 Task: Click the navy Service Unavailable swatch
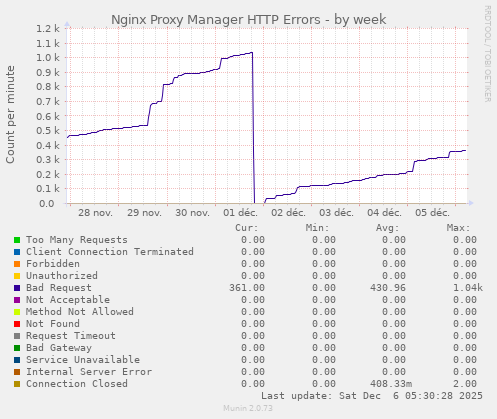point(17,360)
